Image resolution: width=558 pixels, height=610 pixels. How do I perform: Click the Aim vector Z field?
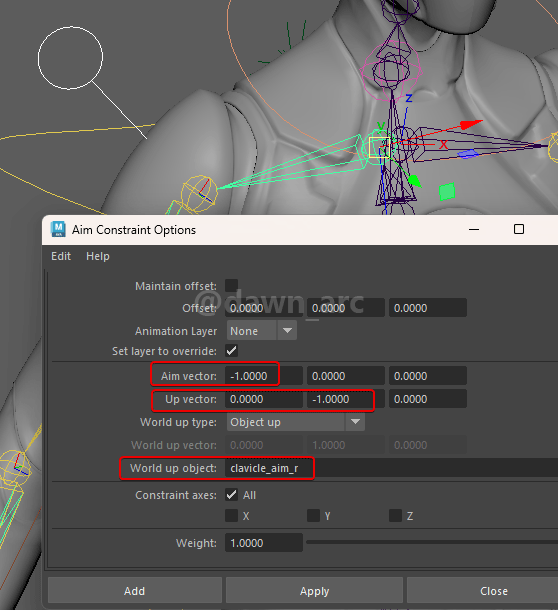[428, 376]
